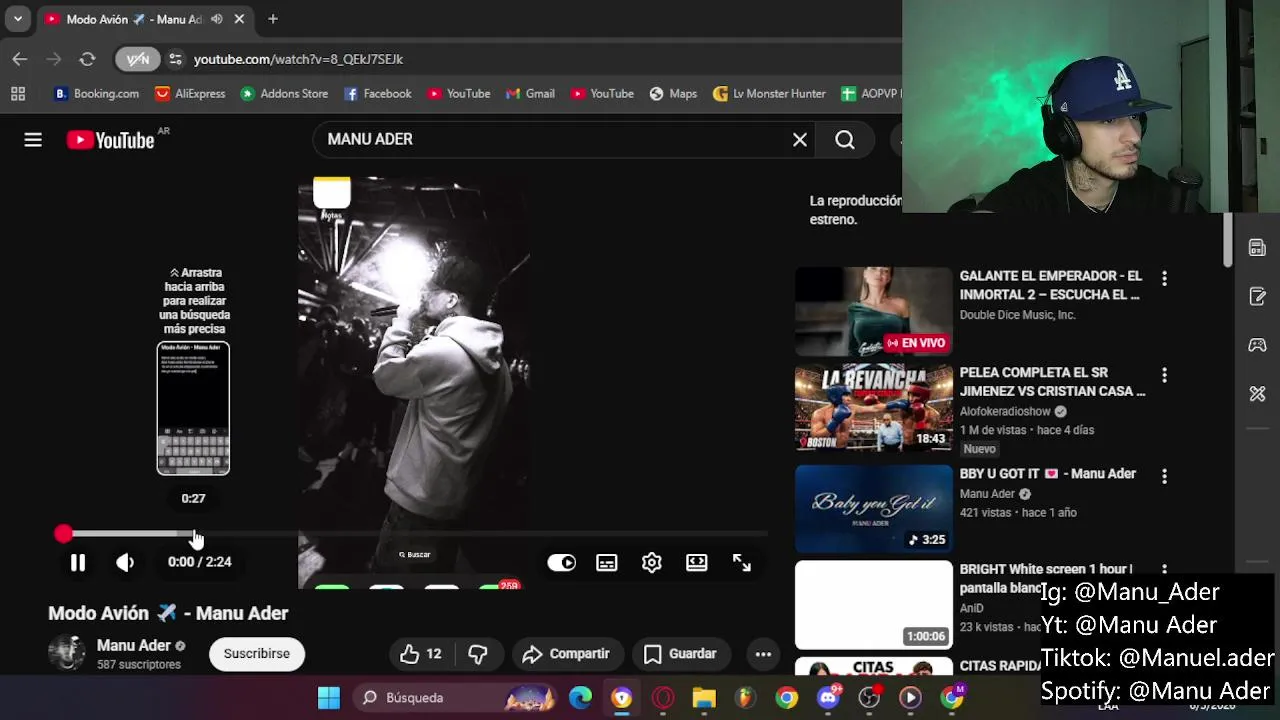This screenshot has height=720, width=1280.
Task: Click the related videos scrollbar
Action: click(x=1228, y=240)
